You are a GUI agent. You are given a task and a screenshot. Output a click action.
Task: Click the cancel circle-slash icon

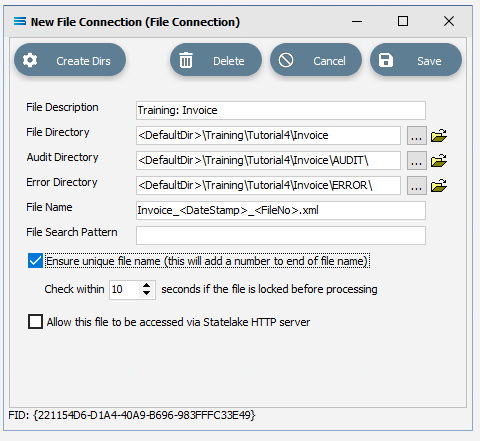point(286,60)
